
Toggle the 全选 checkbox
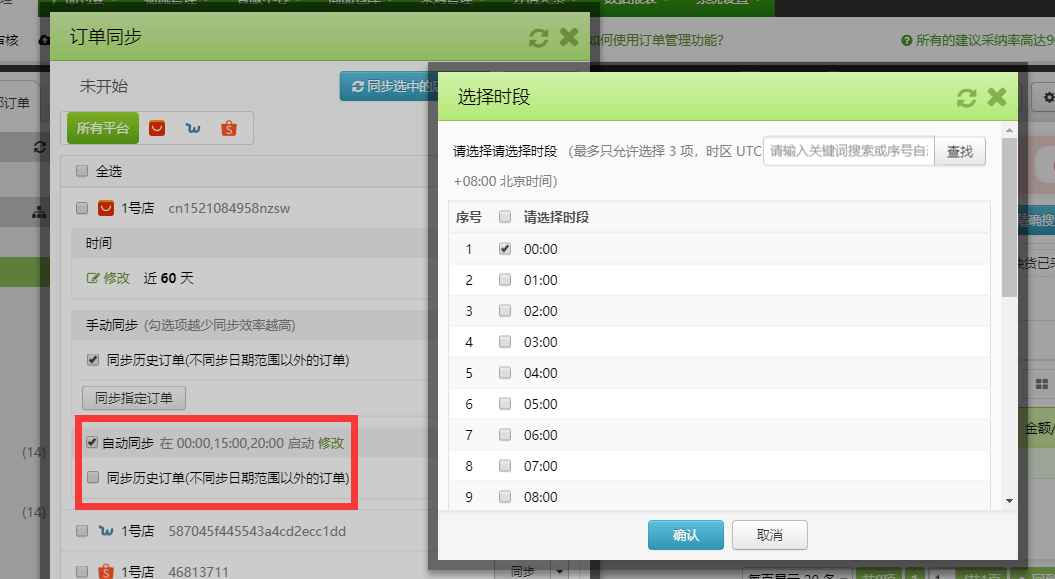(82, 171)
